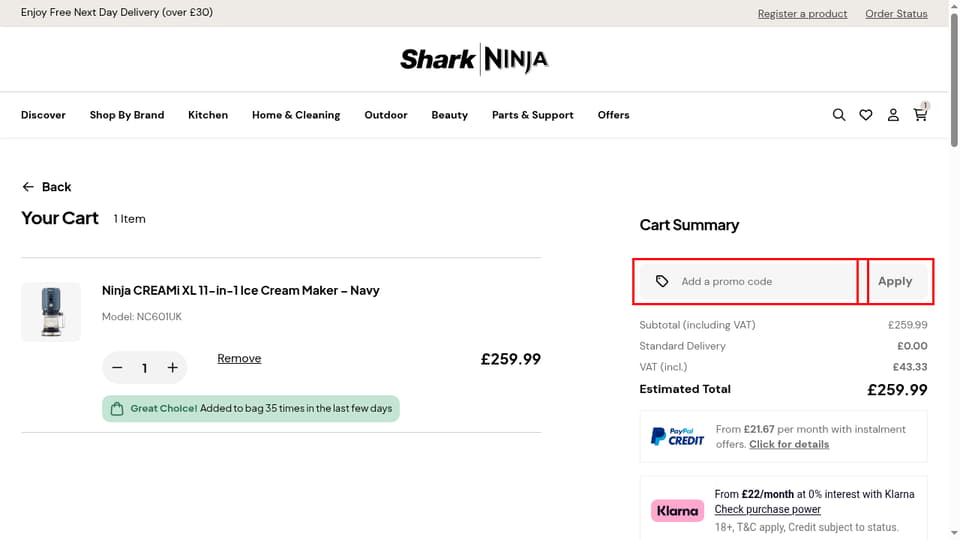Viewport: 960px width, 540px height.
Task: Click the quantity value 1
Action: point(144,368)
